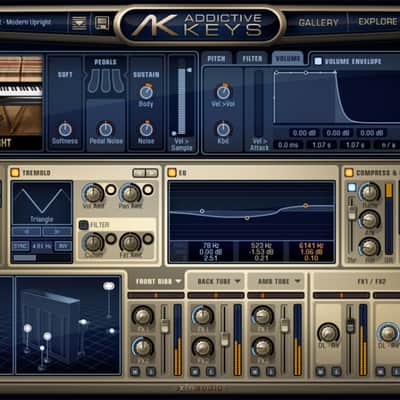Image resolution: width=400 pixels, height=400 pixels.
Task: Click the tremolo Flt Amt knob
Action: click(x=130, y=243)
